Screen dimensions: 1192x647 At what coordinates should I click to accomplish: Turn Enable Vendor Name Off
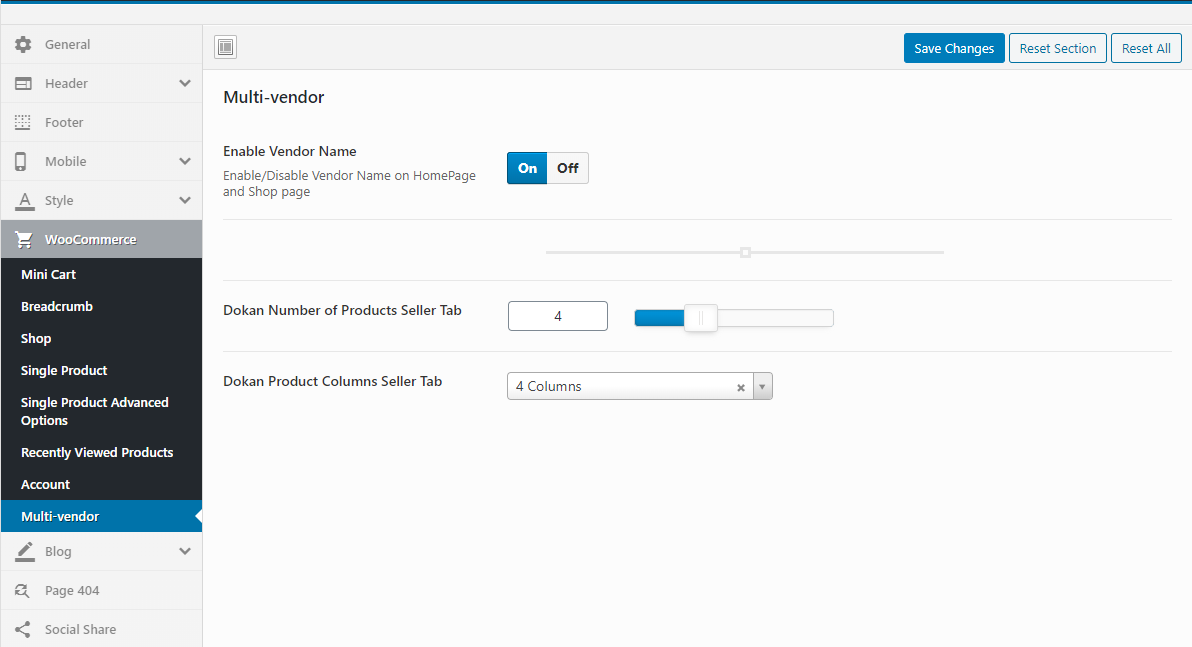pyautogui.click(x=568, y=168)
